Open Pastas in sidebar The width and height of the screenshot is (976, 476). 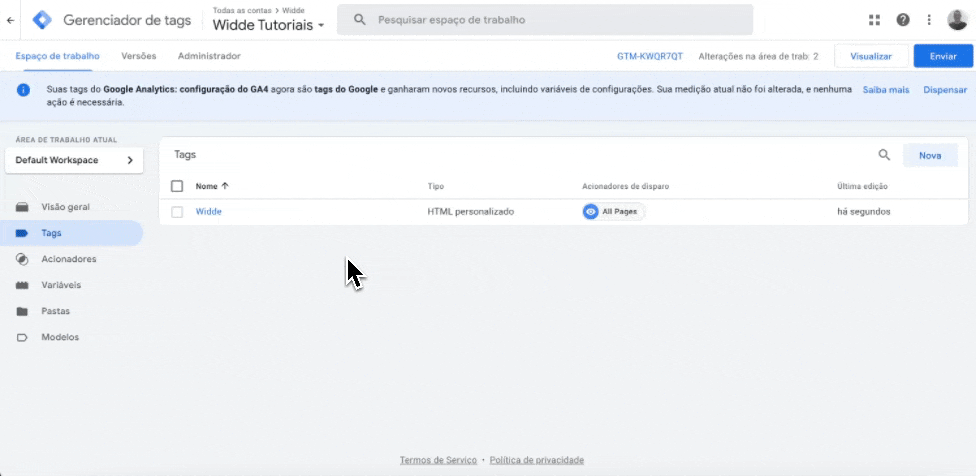(55, 311)
